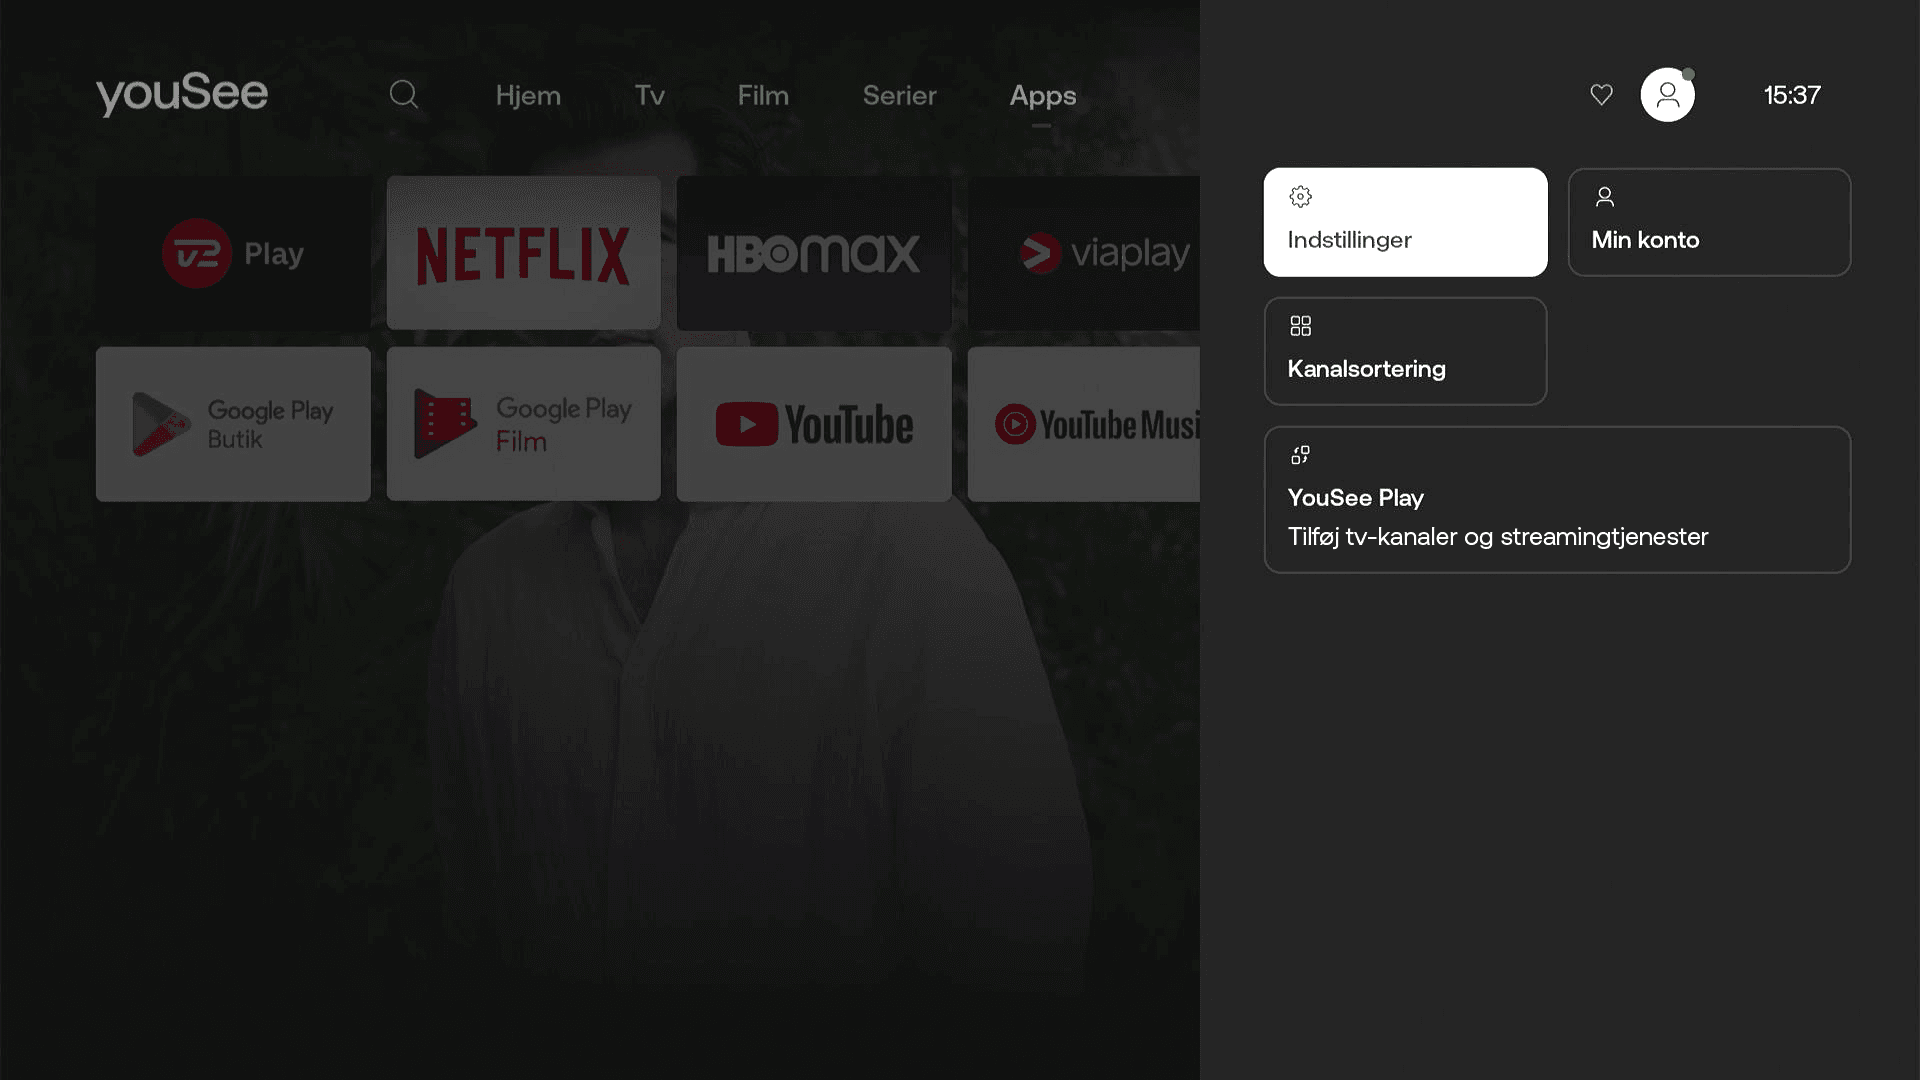Image resolution: width=1920 pixels, height=1080 pixels.
Task: Open YouSee Play tv-kanaler option
Action: (x=1556, y=500)
